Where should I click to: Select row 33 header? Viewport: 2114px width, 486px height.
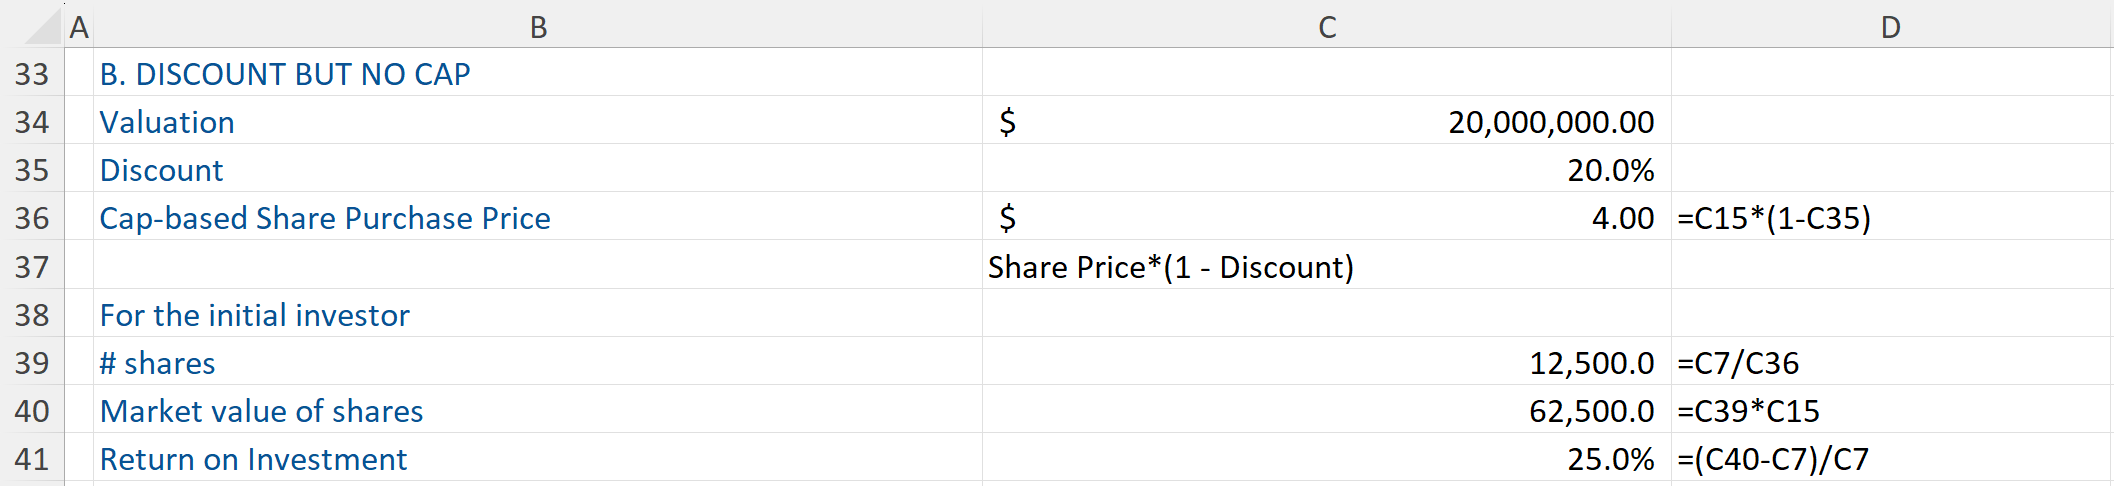pos(32,74)
